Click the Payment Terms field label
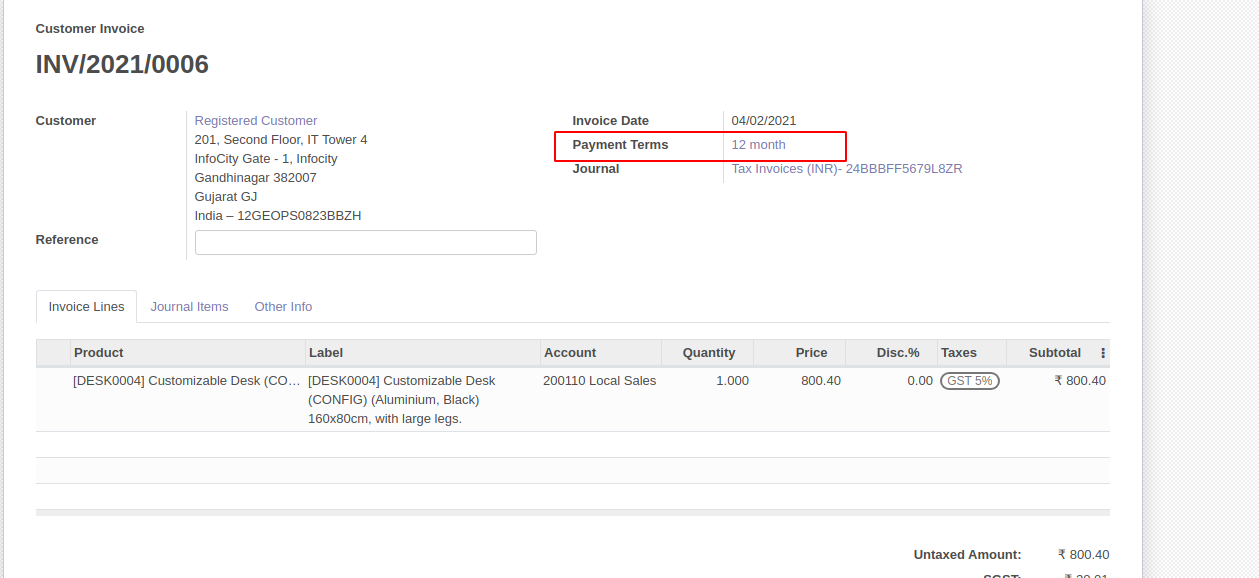 click(x=620, y=145)
